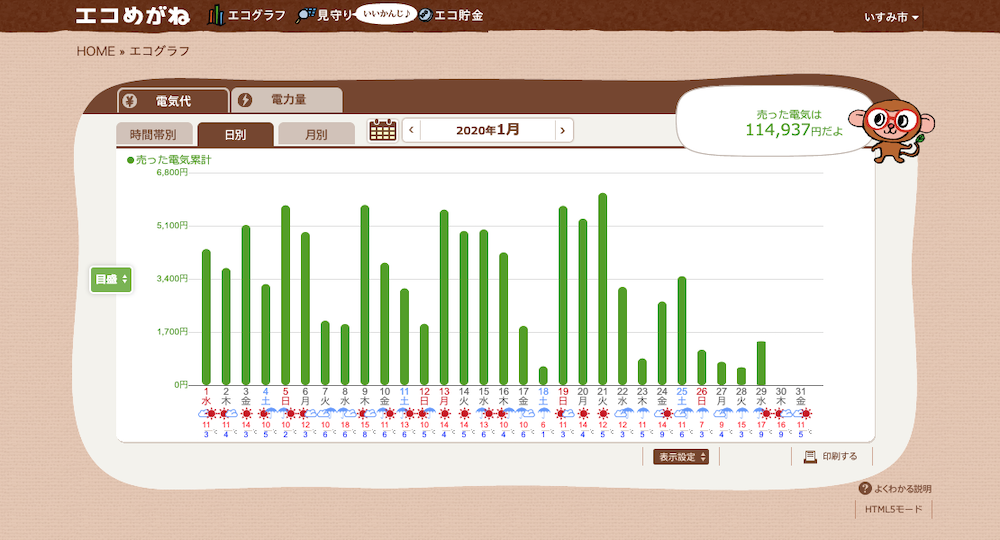Open the 表示設定 display settings dropdown

[681, 456]
